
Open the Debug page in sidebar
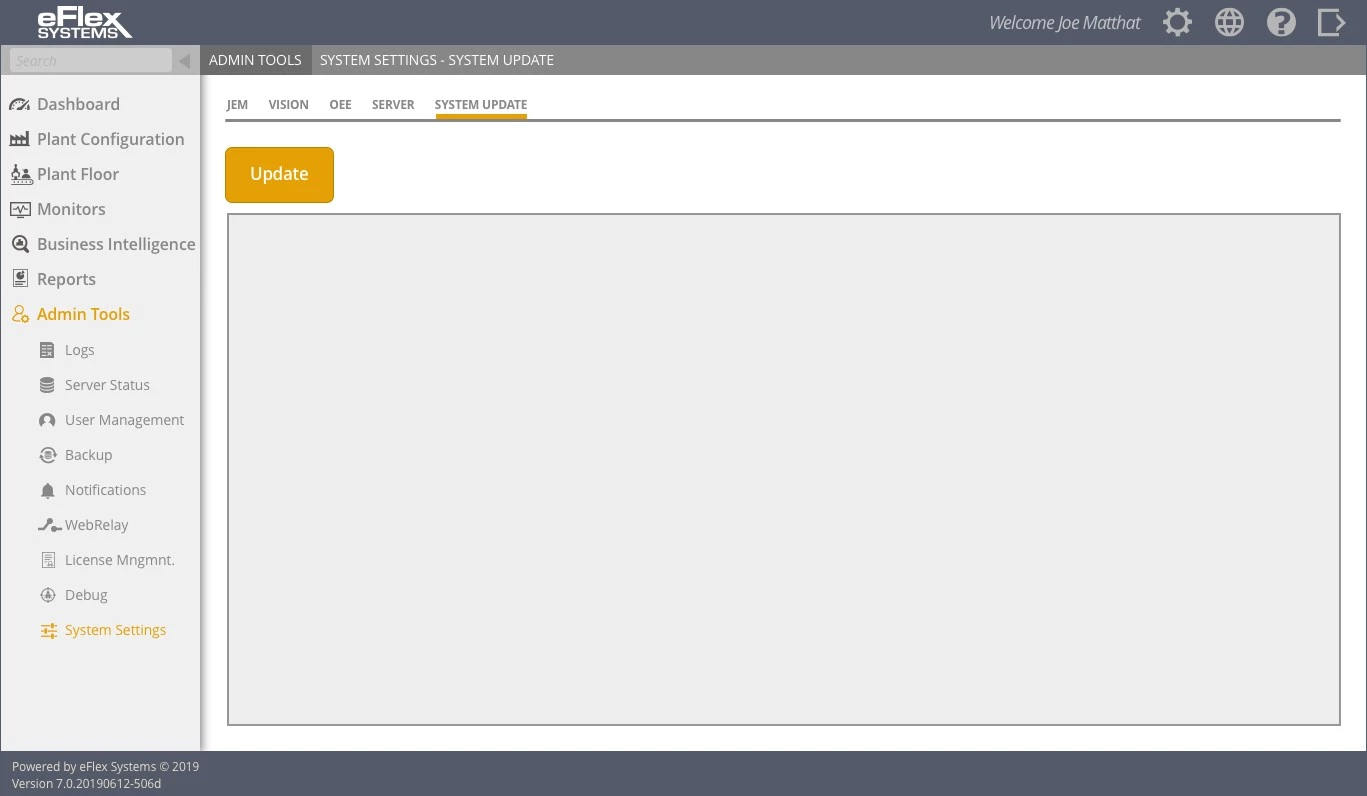click(86, 595)
